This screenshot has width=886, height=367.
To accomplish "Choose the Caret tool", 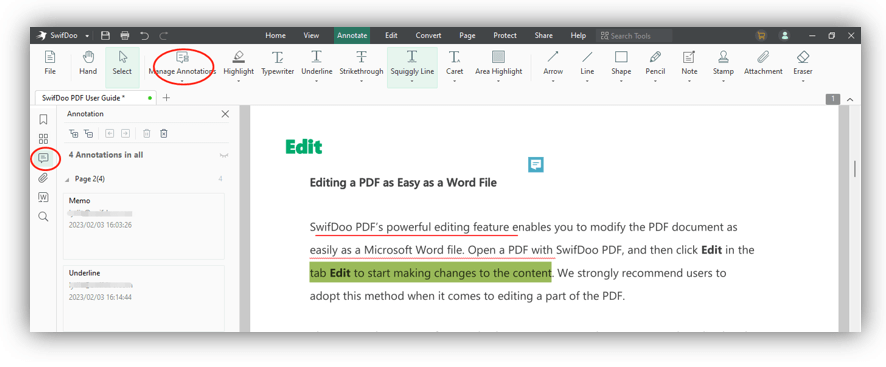I will (454, 63).
